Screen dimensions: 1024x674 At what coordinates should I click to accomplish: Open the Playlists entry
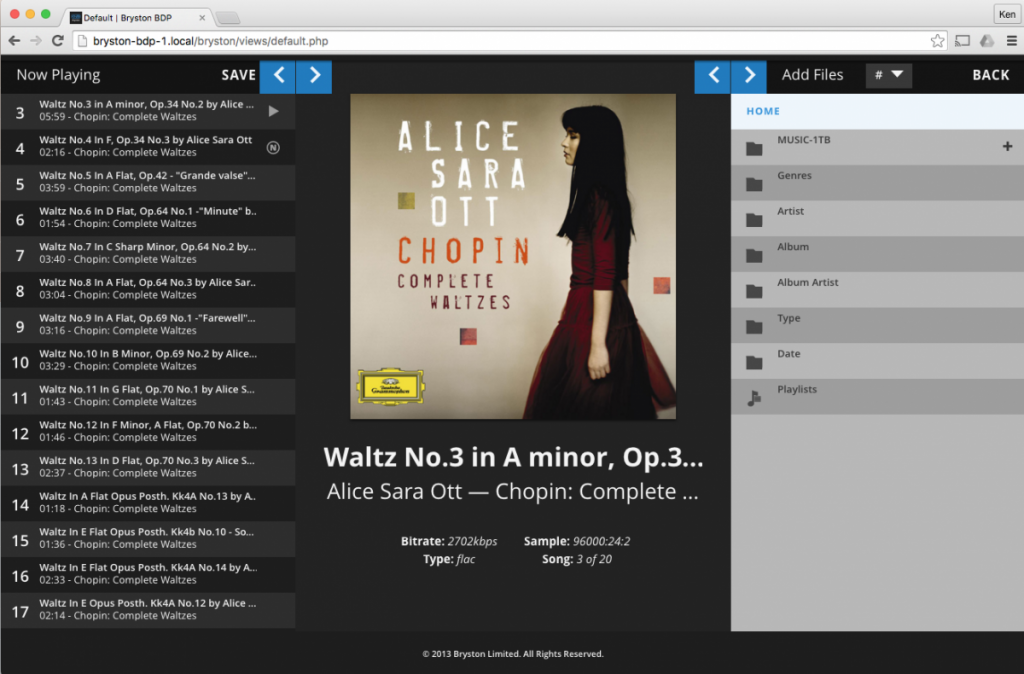(x=877, y=396)
